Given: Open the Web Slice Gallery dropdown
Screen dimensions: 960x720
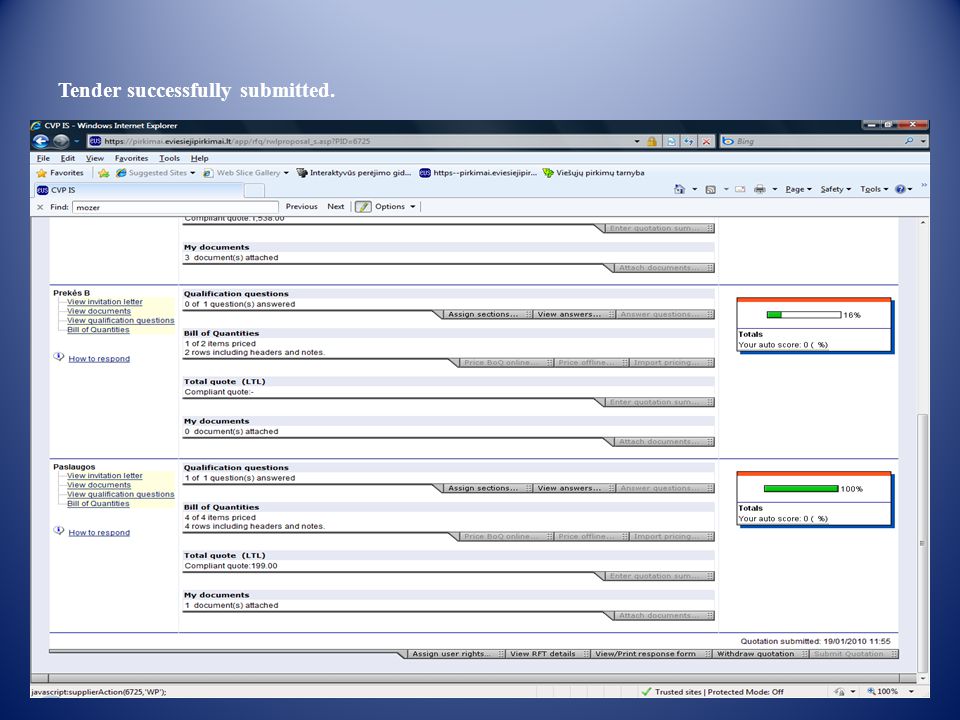Looking at the screenshot, I should (286, 173).
